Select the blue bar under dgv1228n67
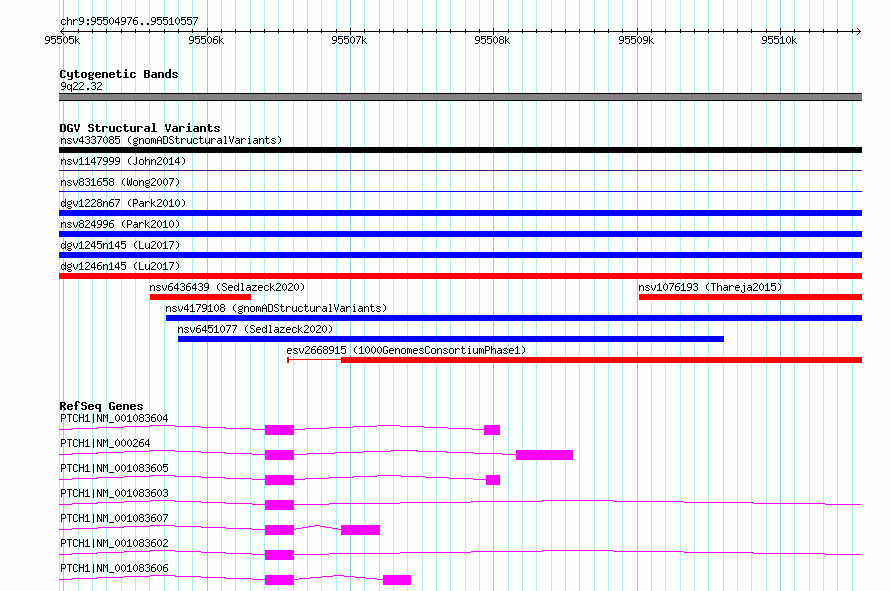The height and width of the screenshot is (591, 890). [x=460, y=213]
